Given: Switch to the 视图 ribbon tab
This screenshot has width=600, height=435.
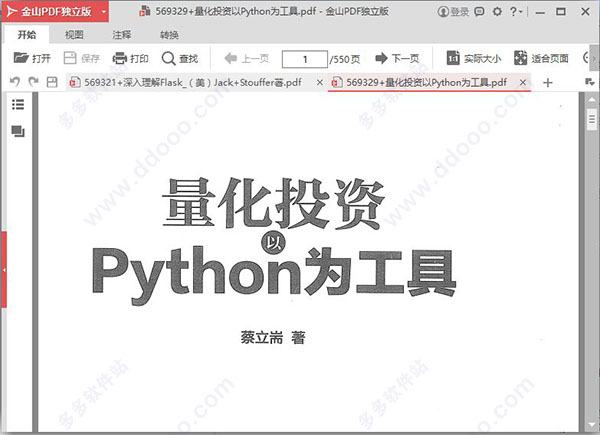Looking at the screenshot, I should click(x=74, y=35).
